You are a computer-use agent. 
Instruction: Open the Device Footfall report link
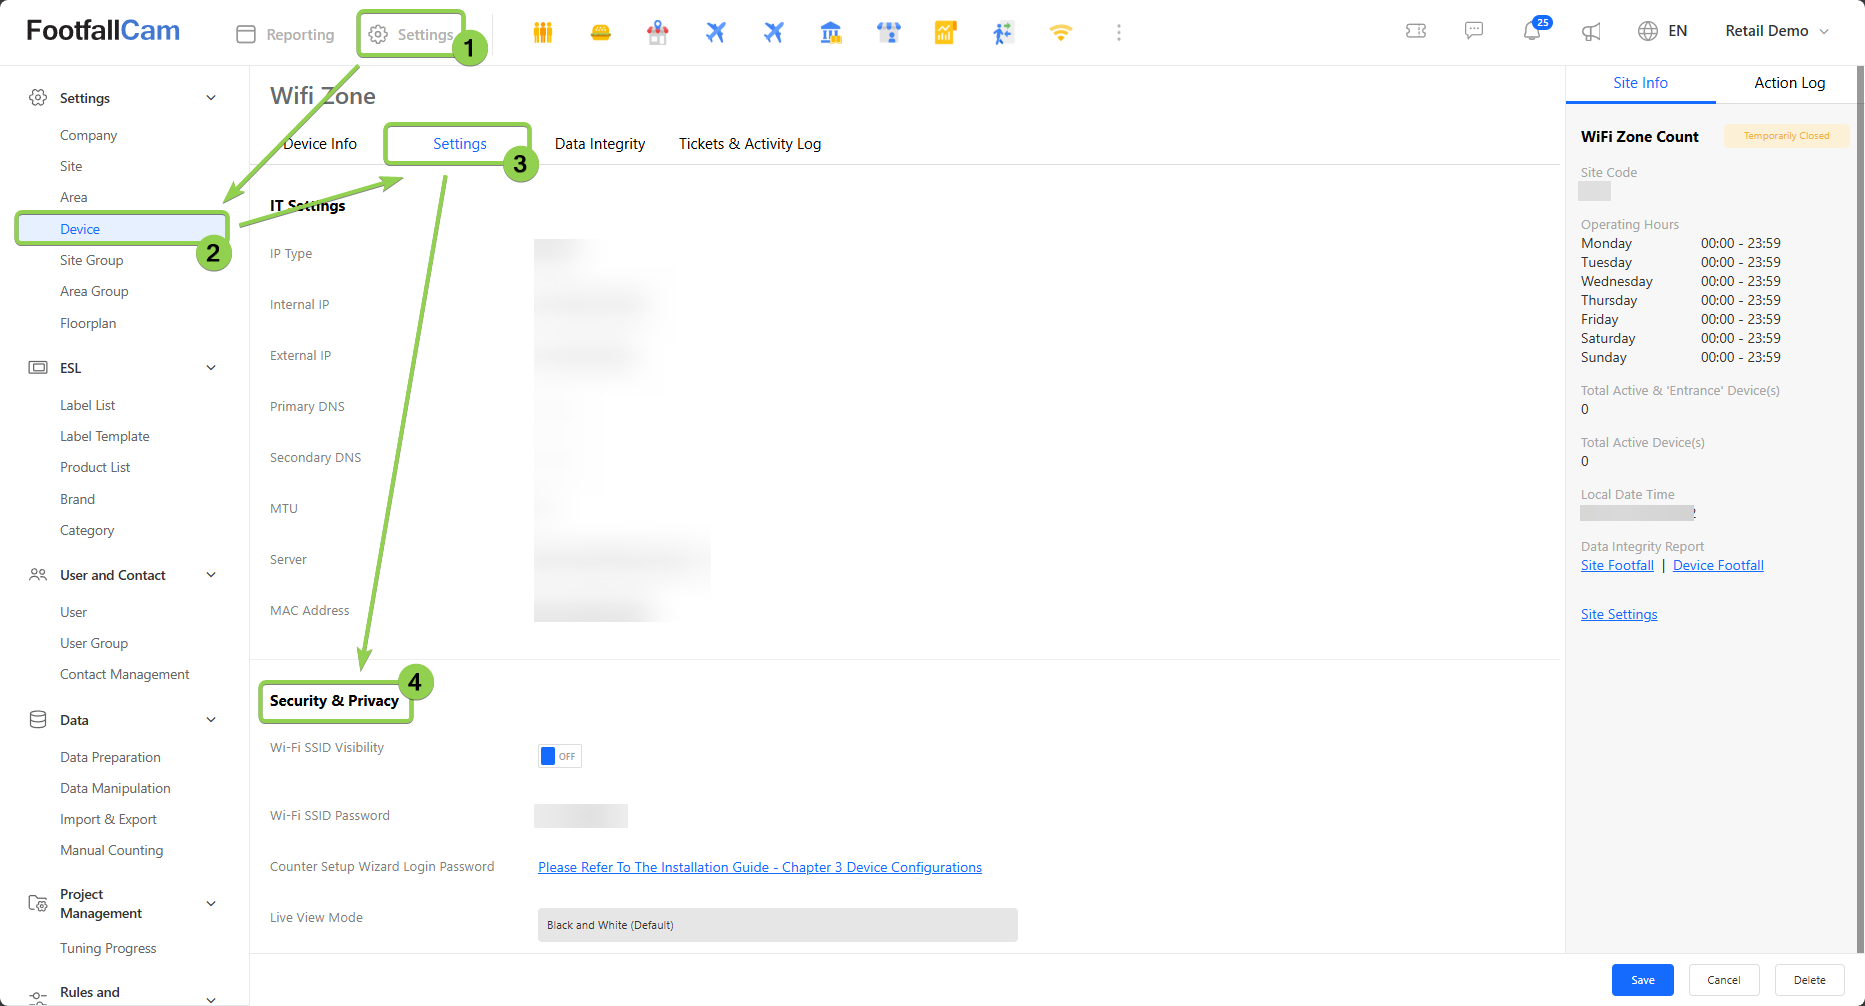pos(1717,566)
